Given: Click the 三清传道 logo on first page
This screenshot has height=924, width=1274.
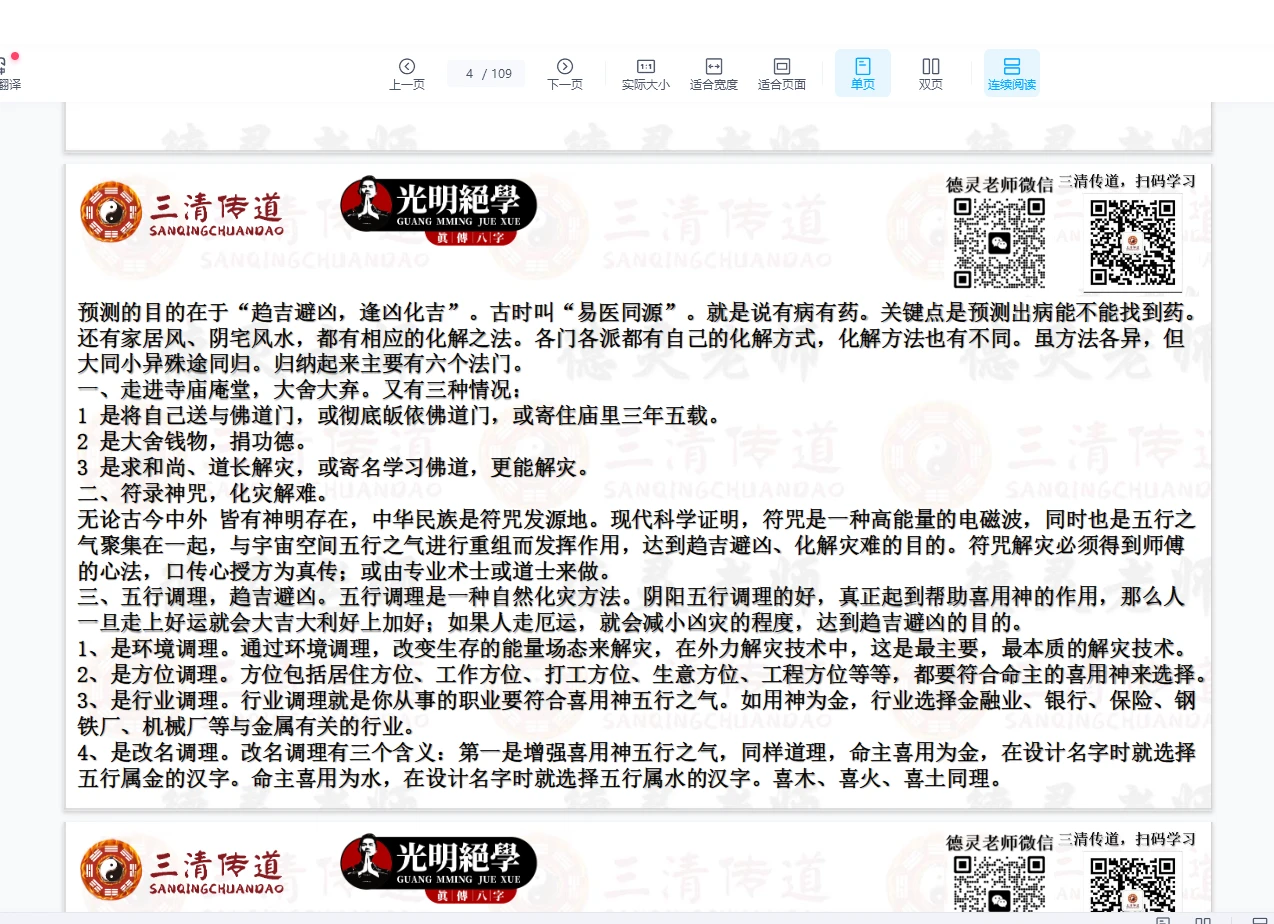Looking at the screenshot, I should 182,213.
